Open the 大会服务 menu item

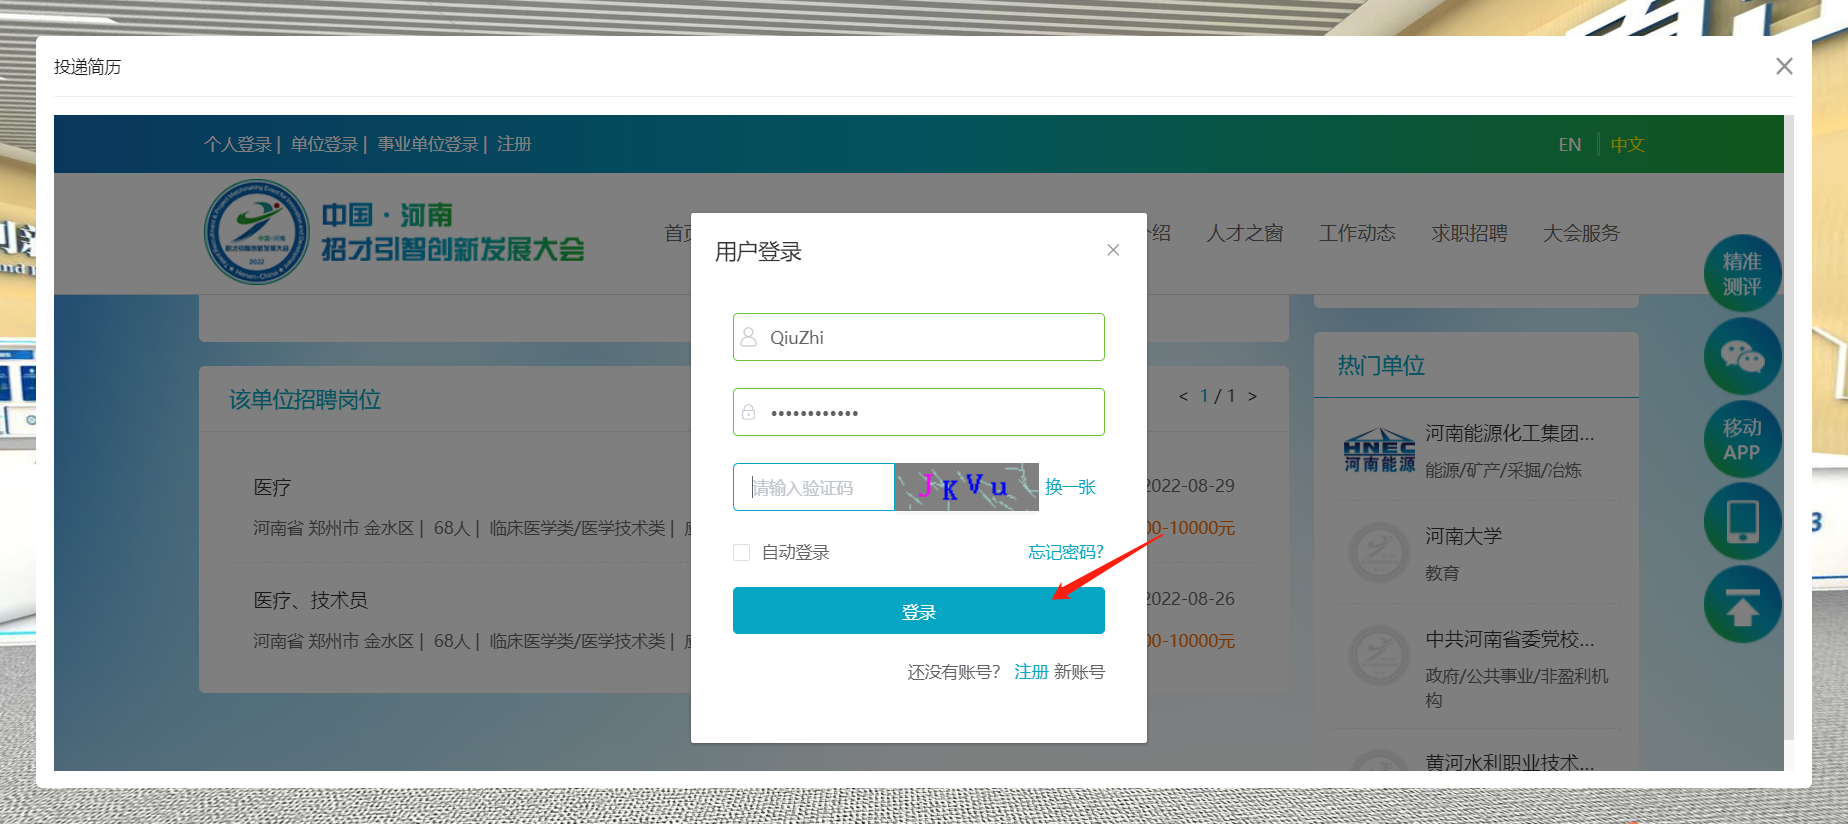(x=1581, y=233)
